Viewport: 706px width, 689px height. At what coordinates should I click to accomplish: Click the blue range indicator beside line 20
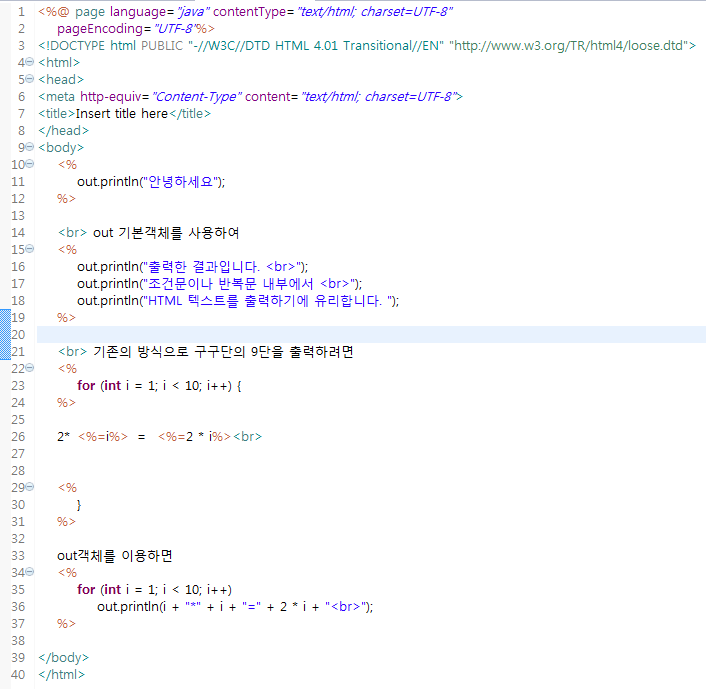coord(5,334)
